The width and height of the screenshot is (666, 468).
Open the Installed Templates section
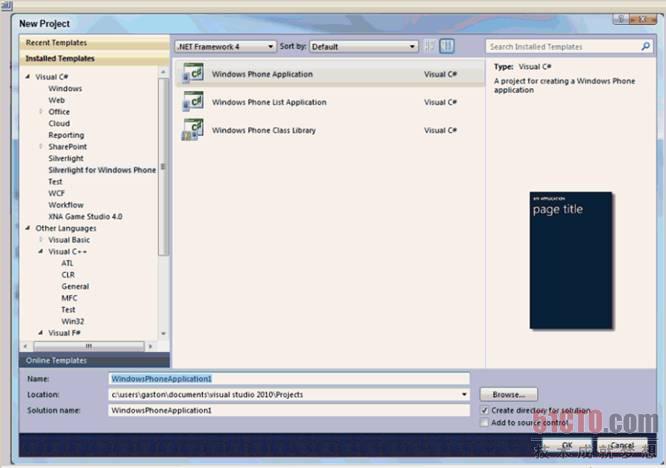click(94, 58)
